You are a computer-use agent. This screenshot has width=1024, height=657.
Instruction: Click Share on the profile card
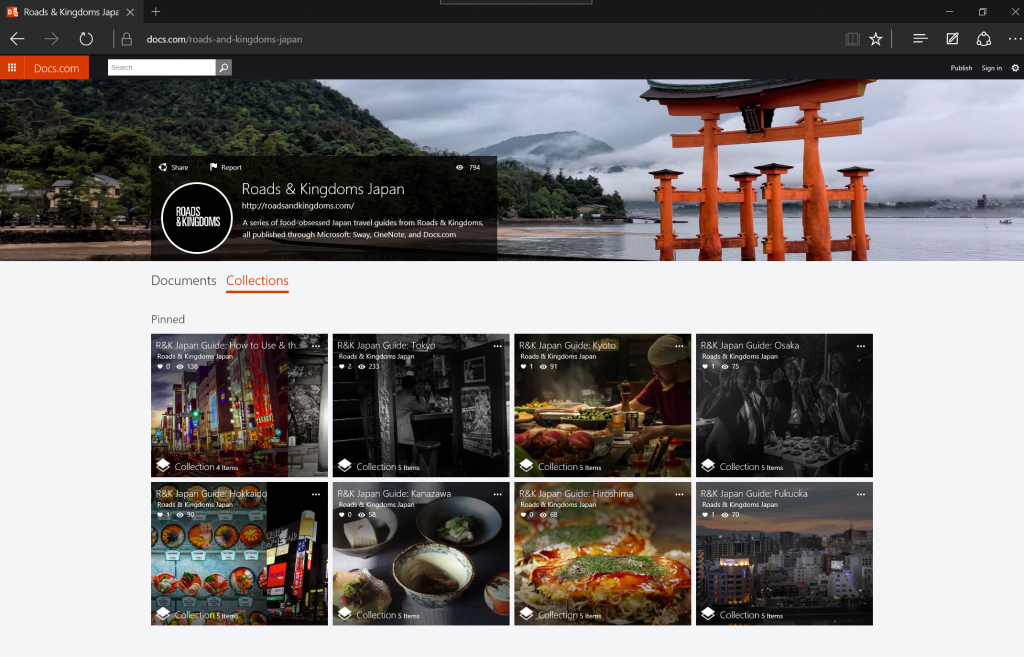click(x=173, y=168)
